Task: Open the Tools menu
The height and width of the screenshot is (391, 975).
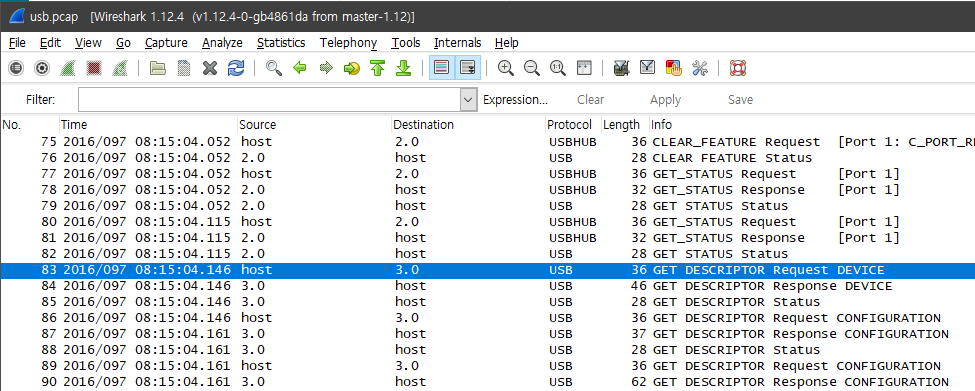Action: [405, 43]
